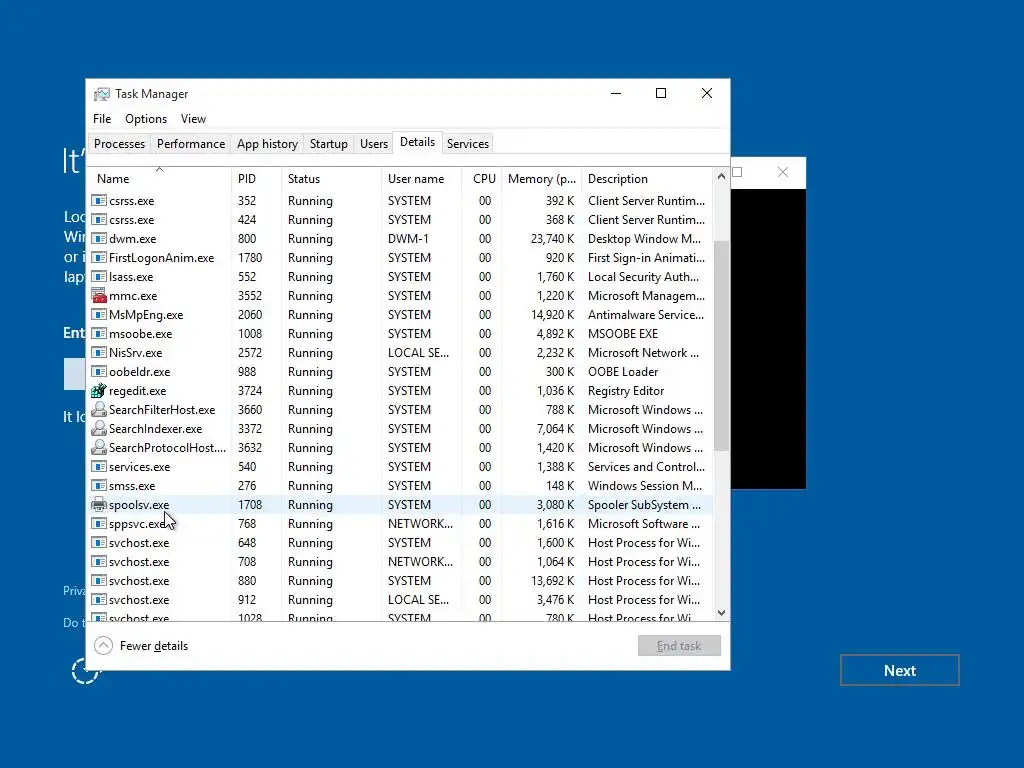
Task: Click the svchost.exe PID 708 icon
Action: (99, 562)
